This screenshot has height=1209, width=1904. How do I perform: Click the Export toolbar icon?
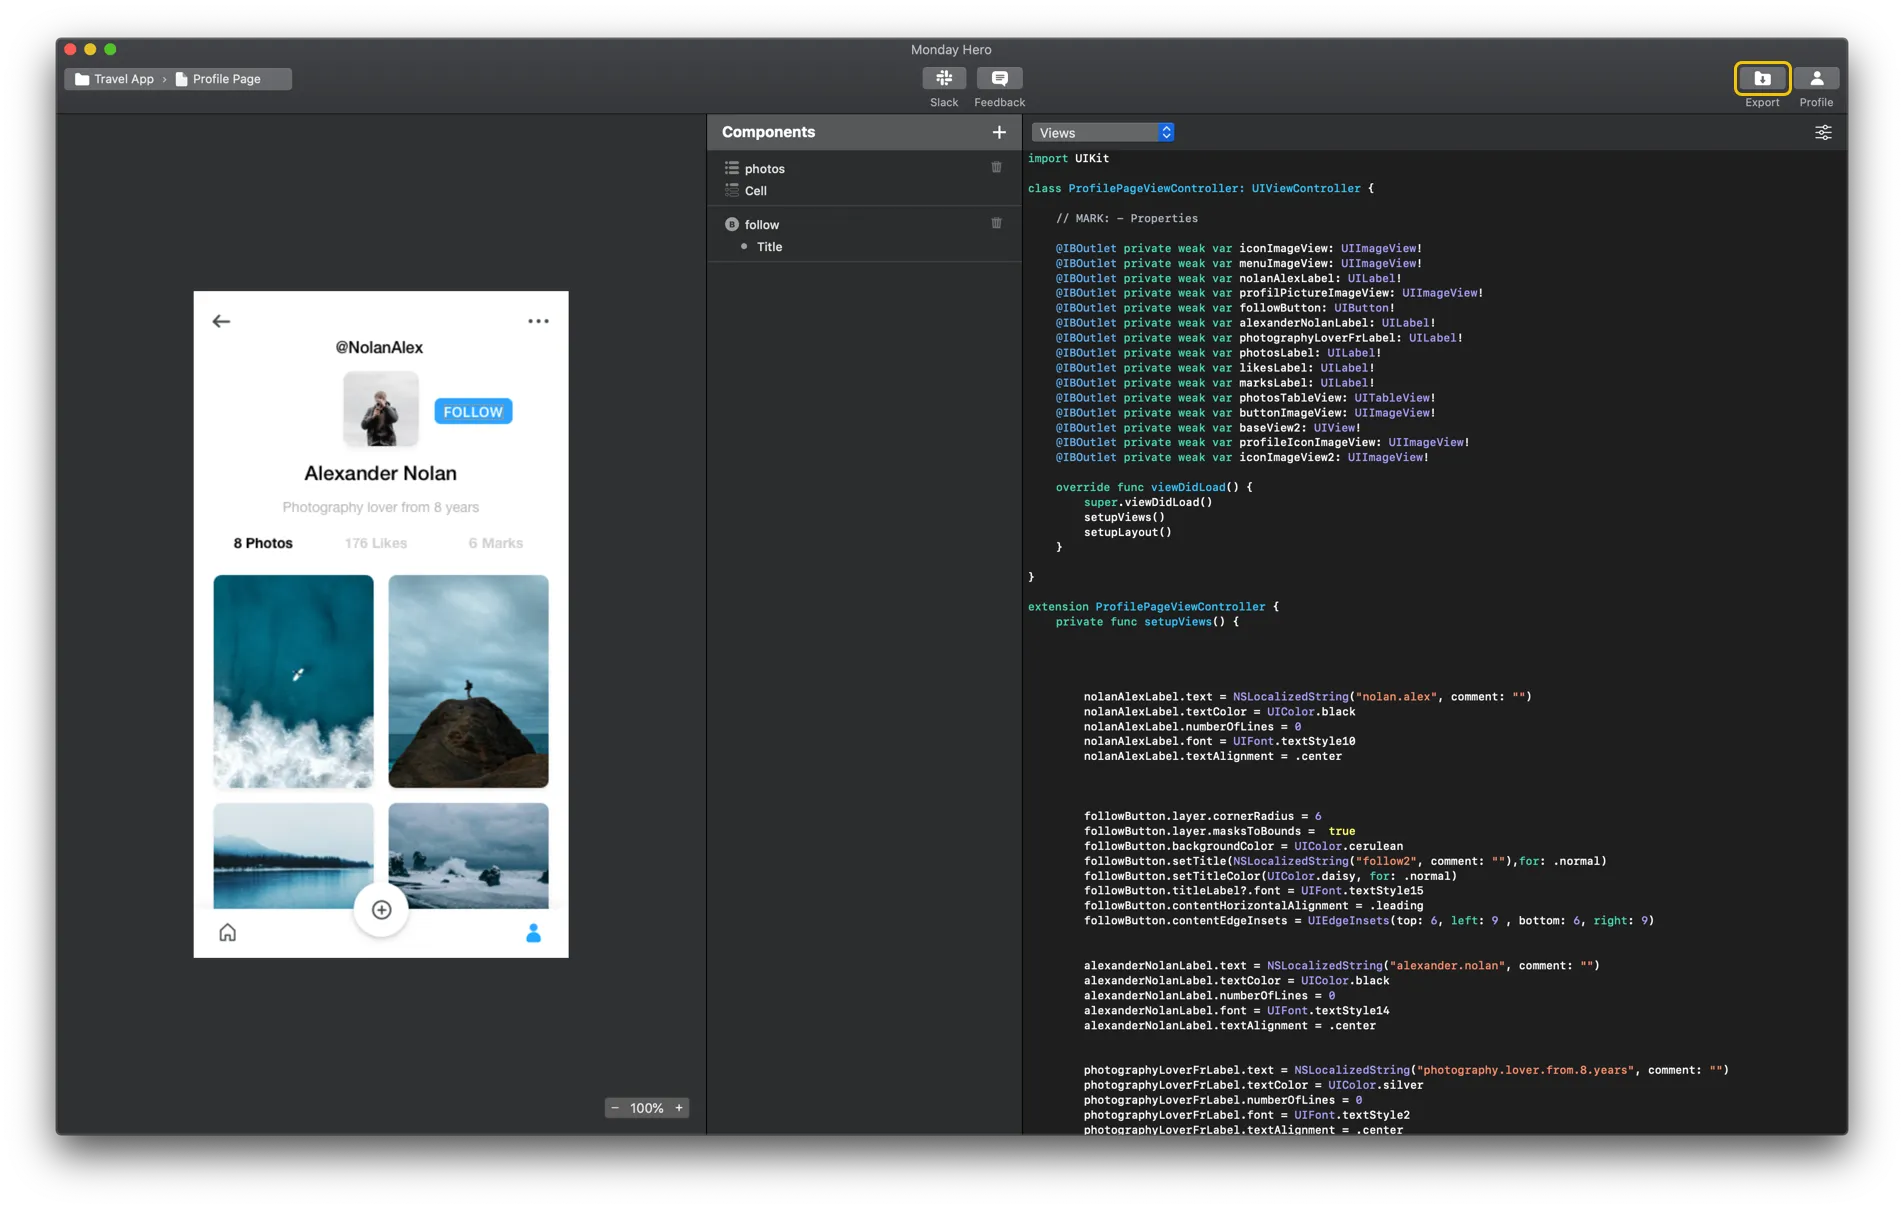pyautogui.click(x=1762, y=78)
